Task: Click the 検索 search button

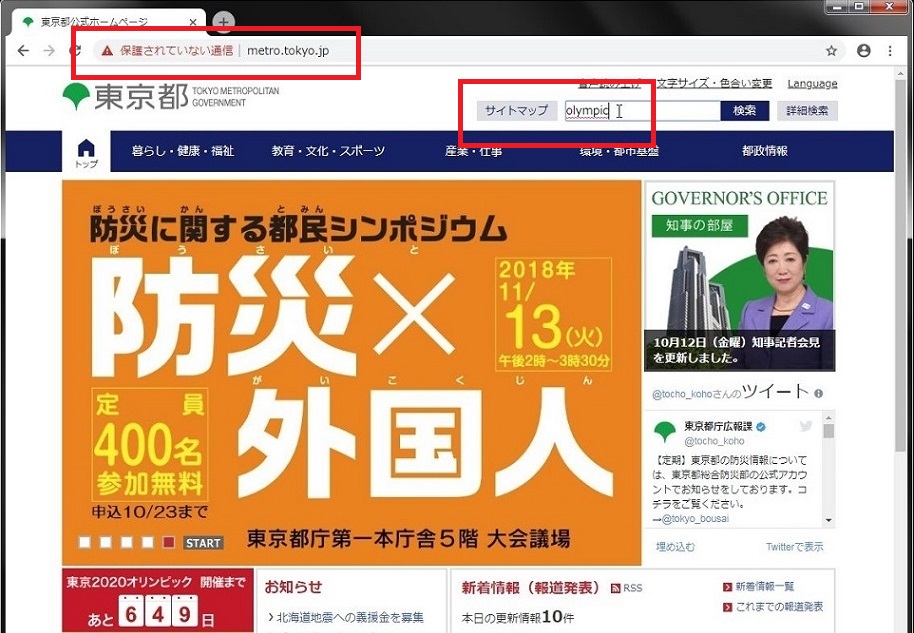Action: (744, 111)
